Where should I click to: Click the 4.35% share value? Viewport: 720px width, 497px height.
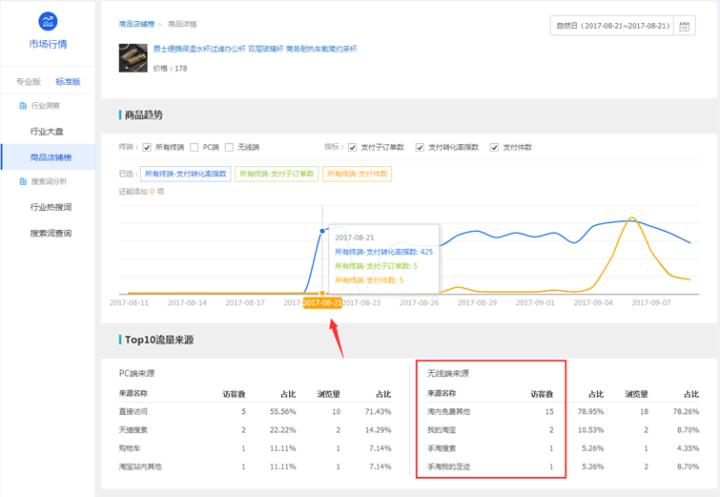click(688, 448)
